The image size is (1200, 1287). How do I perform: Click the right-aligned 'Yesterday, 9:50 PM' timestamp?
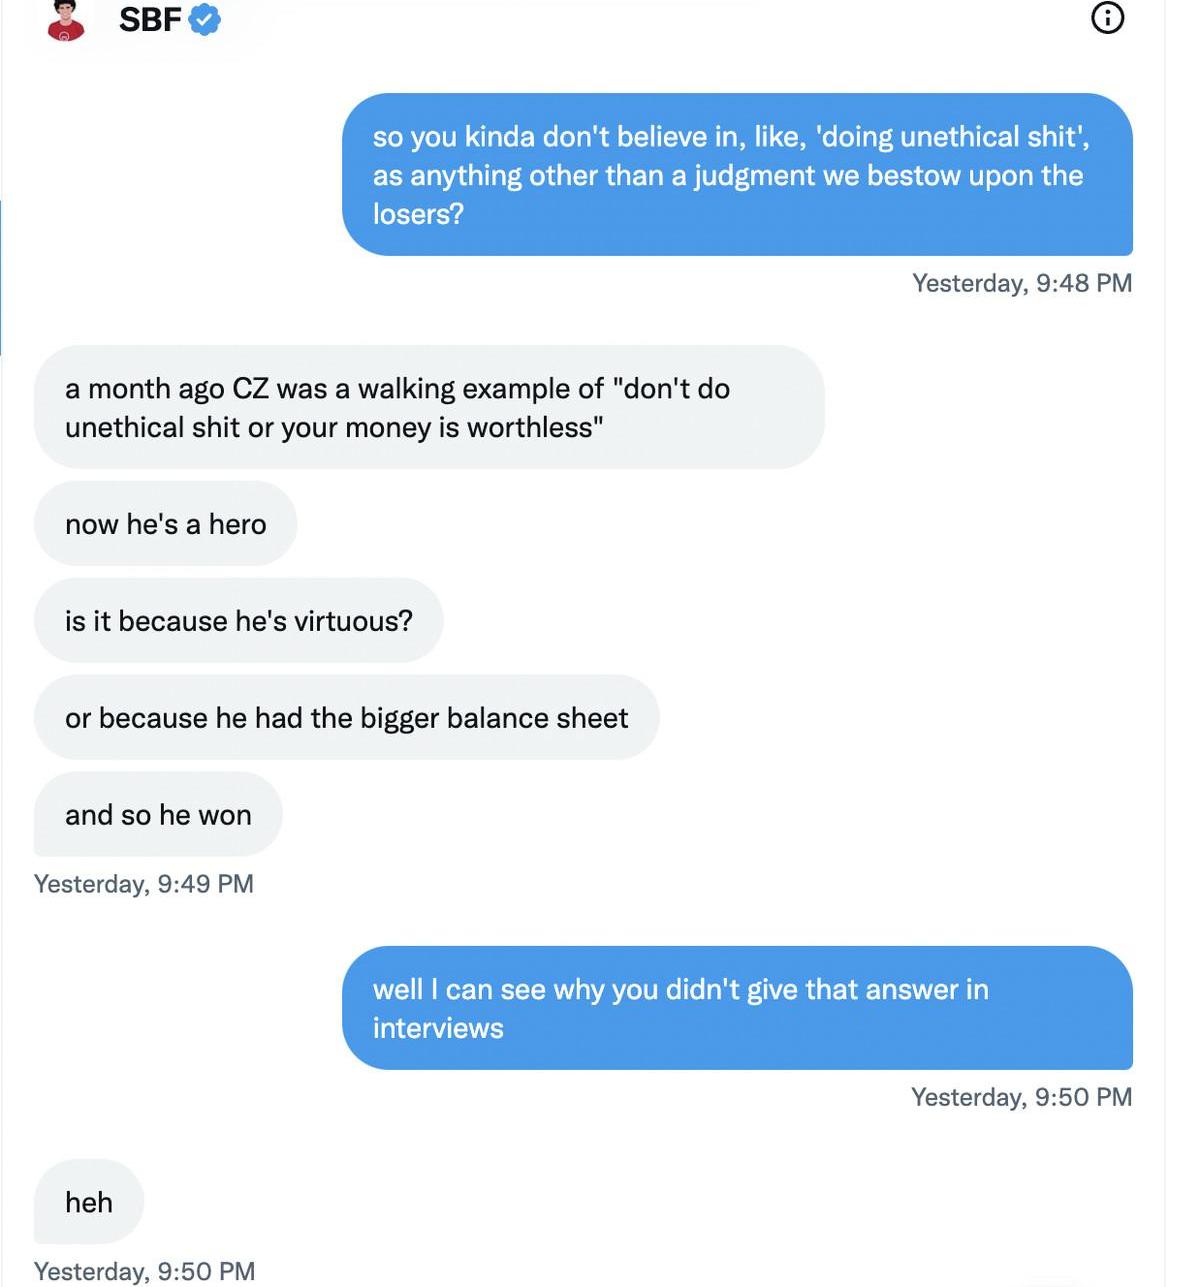pos(1021,1097)
